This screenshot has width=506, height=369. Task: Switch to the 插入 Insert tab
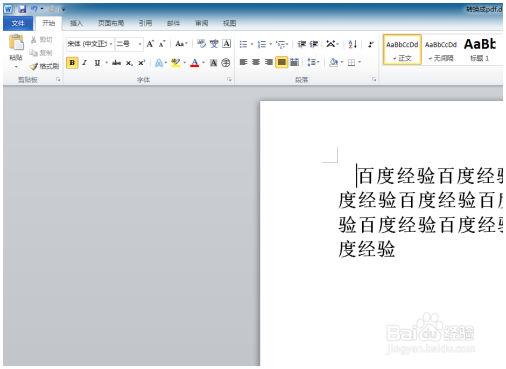coord(76,23)
